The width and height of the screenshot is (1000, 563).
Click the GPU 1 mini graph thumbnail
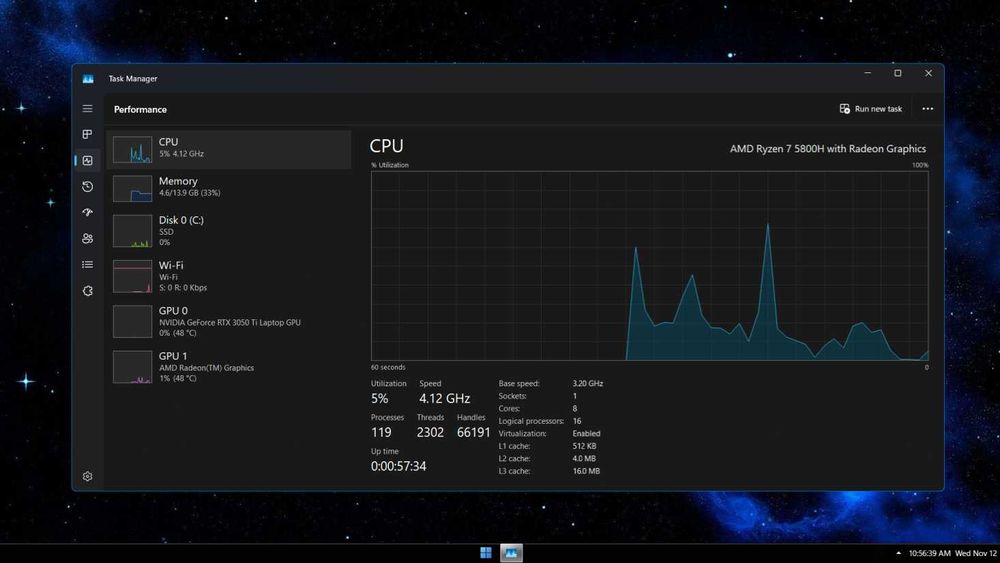point(133,367)
